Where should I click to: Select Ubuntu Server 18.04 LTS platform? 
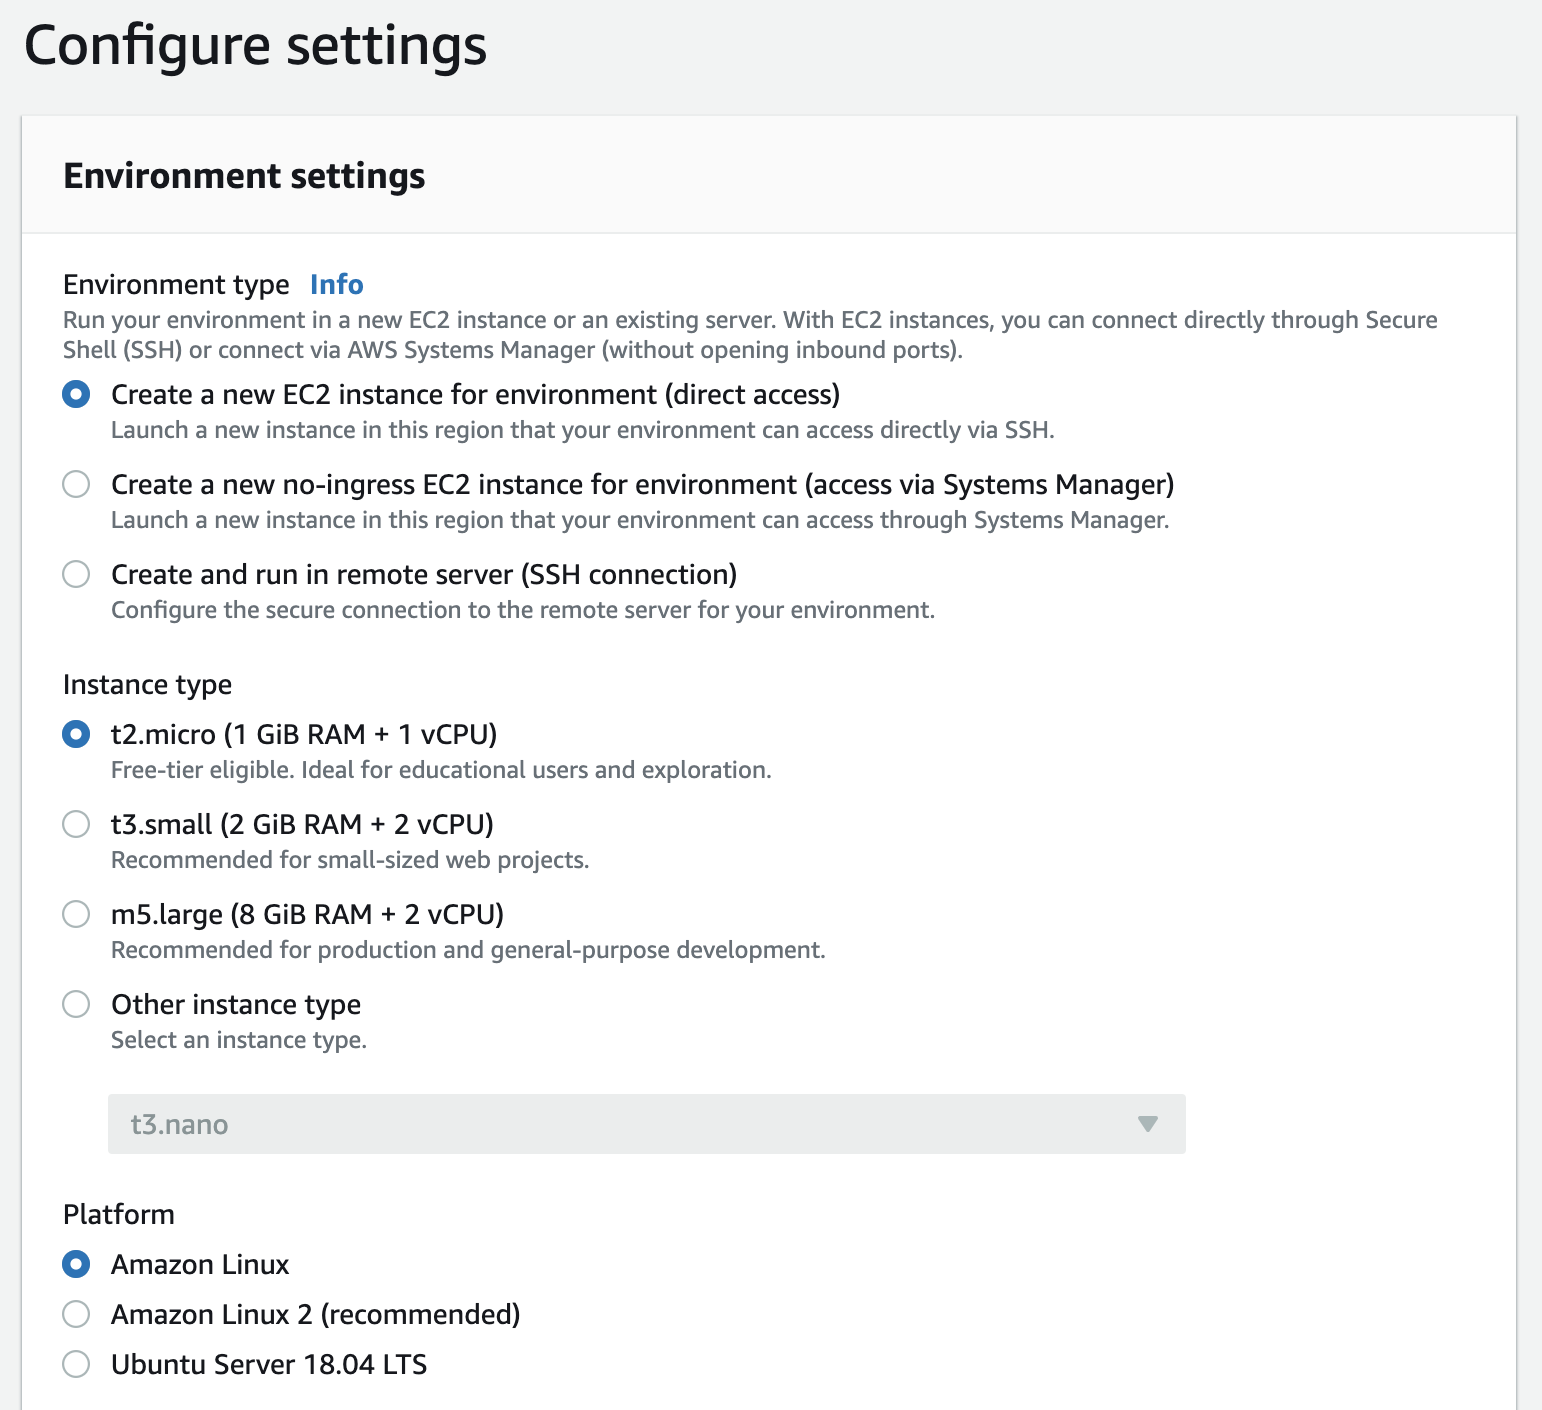point(76,1364)
